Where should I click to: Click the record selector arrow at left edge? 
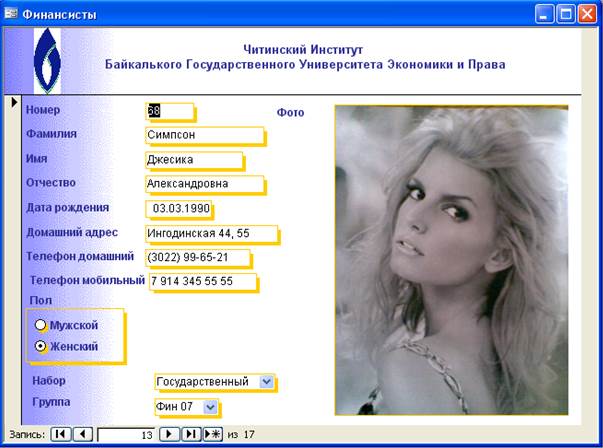point(14,102)
